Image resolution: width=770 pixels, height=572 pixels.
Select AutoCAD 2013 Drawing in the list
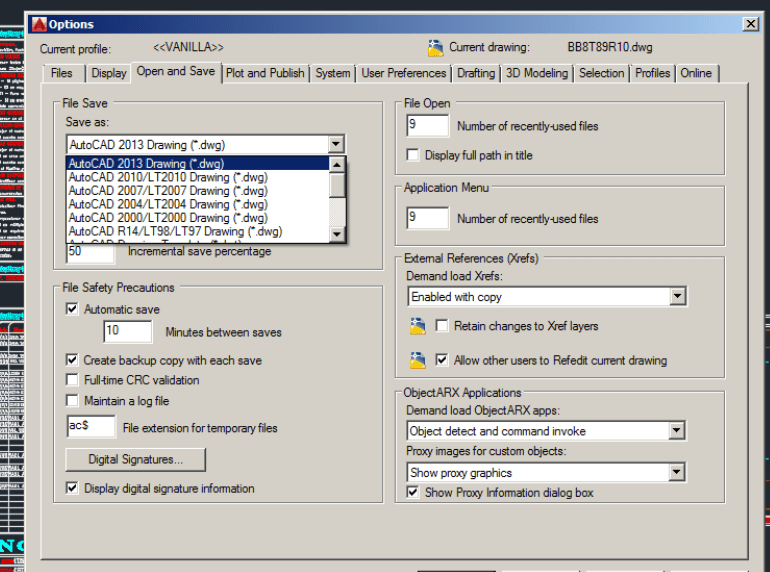(x=198, y=163)
